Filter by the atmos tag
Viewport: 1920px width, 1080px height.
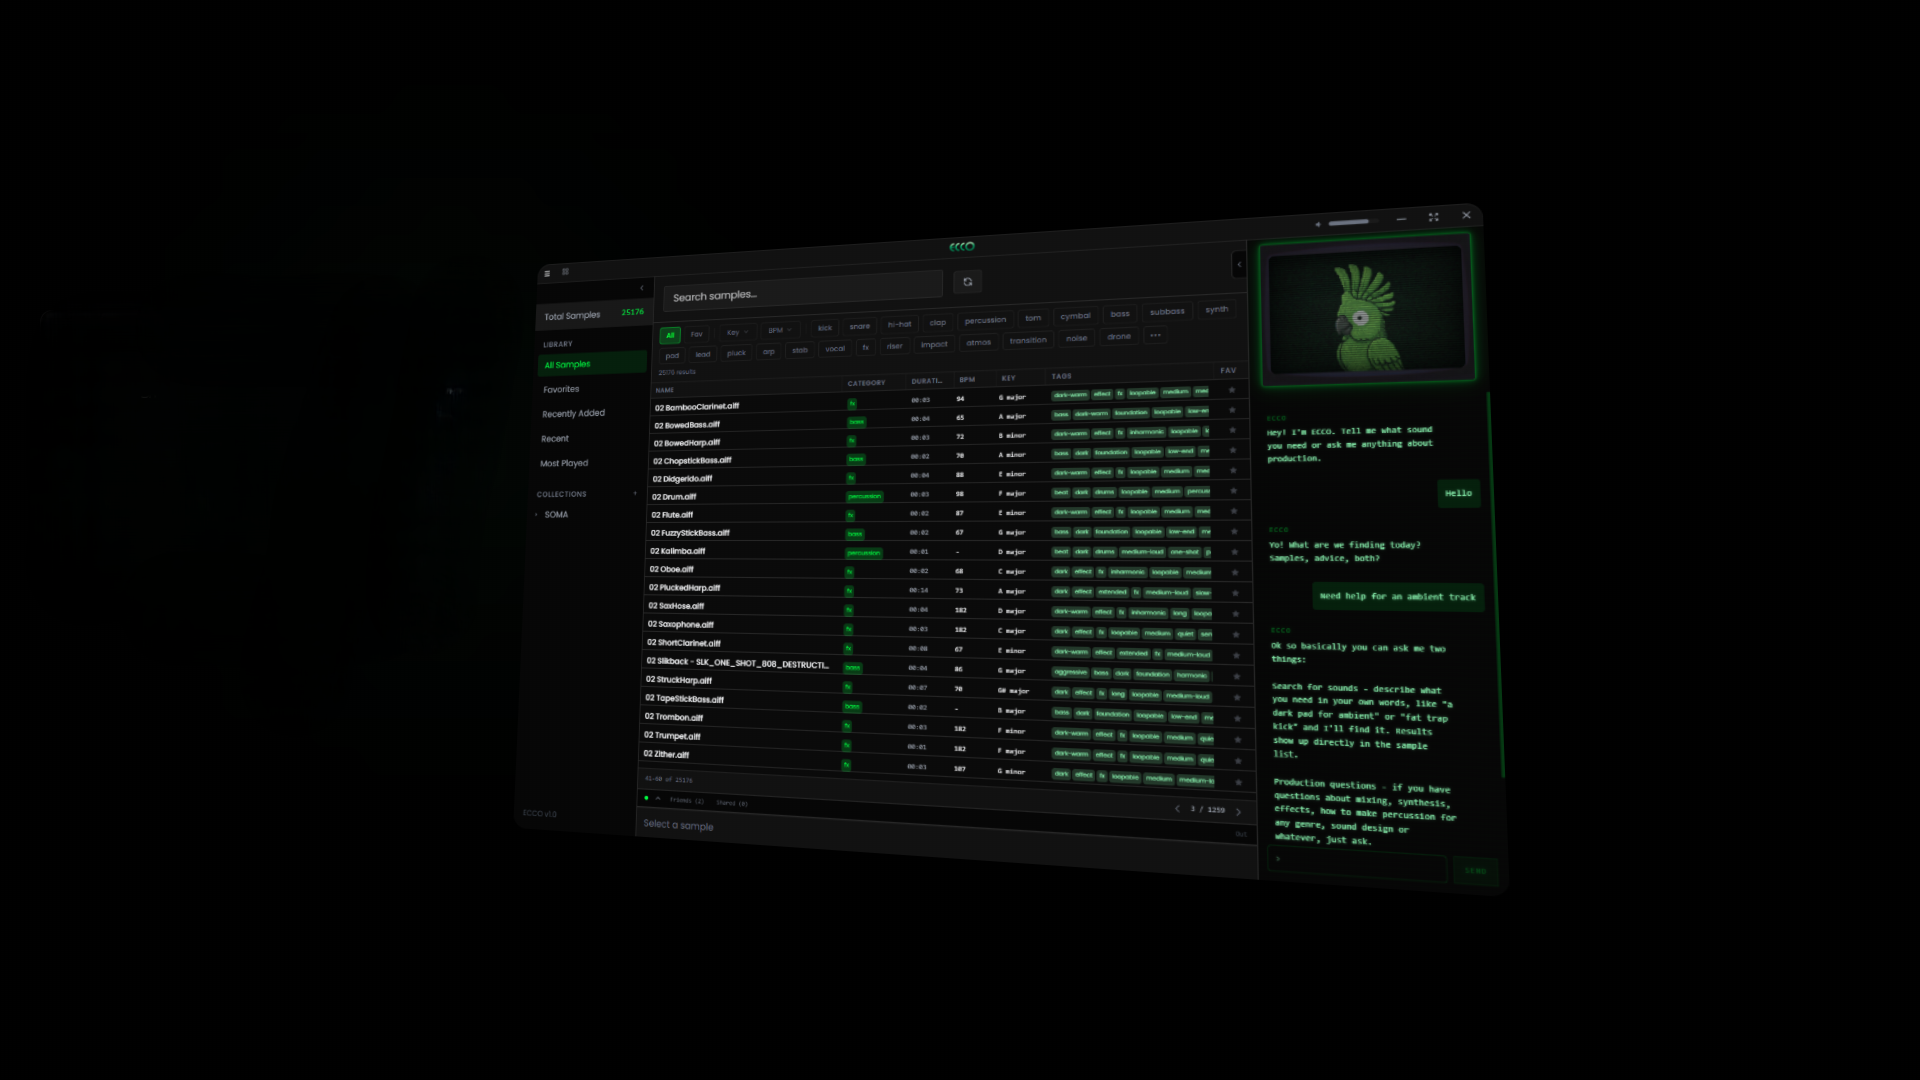[x=978, y=342]
